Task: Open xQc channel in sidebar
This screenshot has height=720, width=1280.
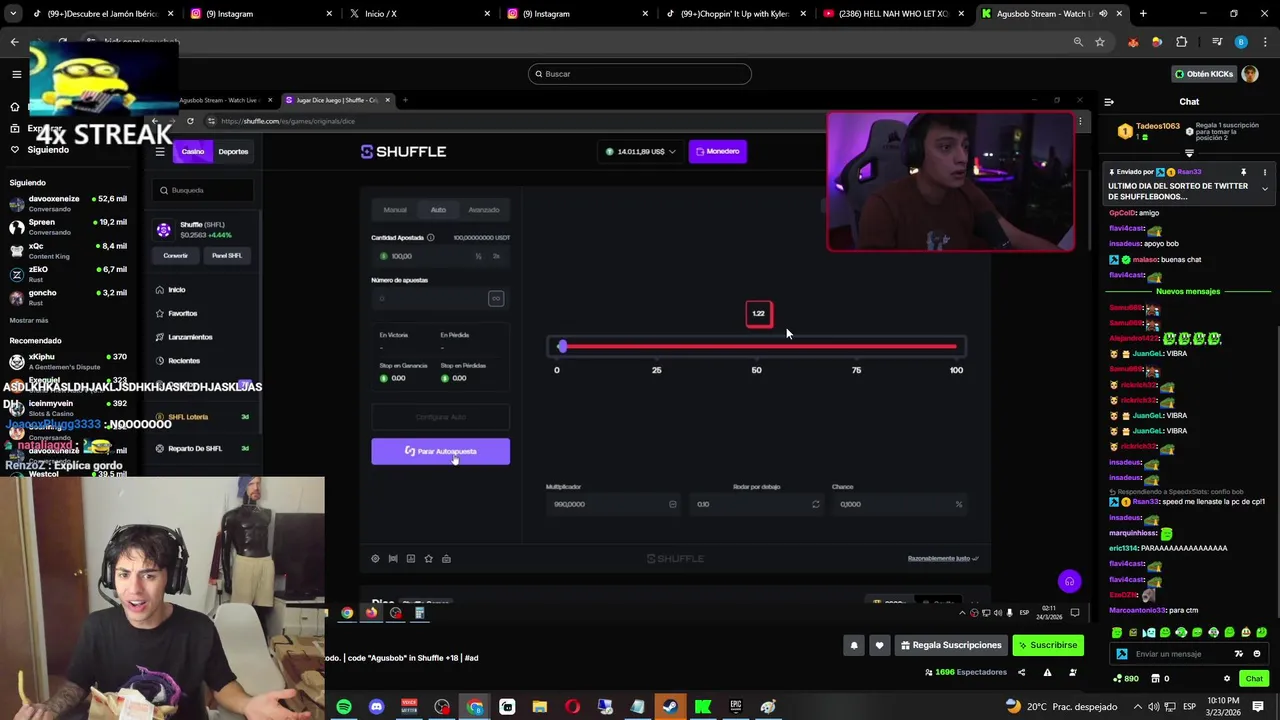Action: 68,250
